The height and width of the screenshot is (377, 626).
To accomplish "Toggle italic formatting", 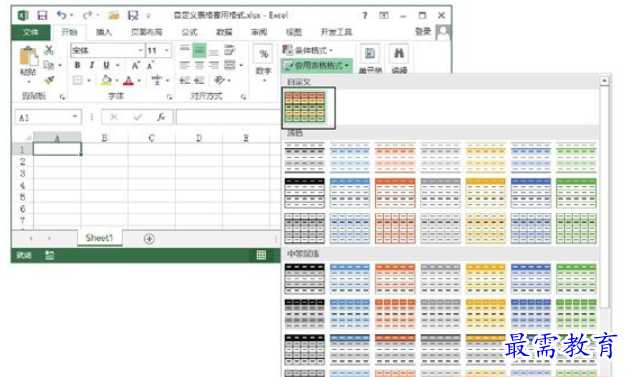I will click(x=92, y=65).
